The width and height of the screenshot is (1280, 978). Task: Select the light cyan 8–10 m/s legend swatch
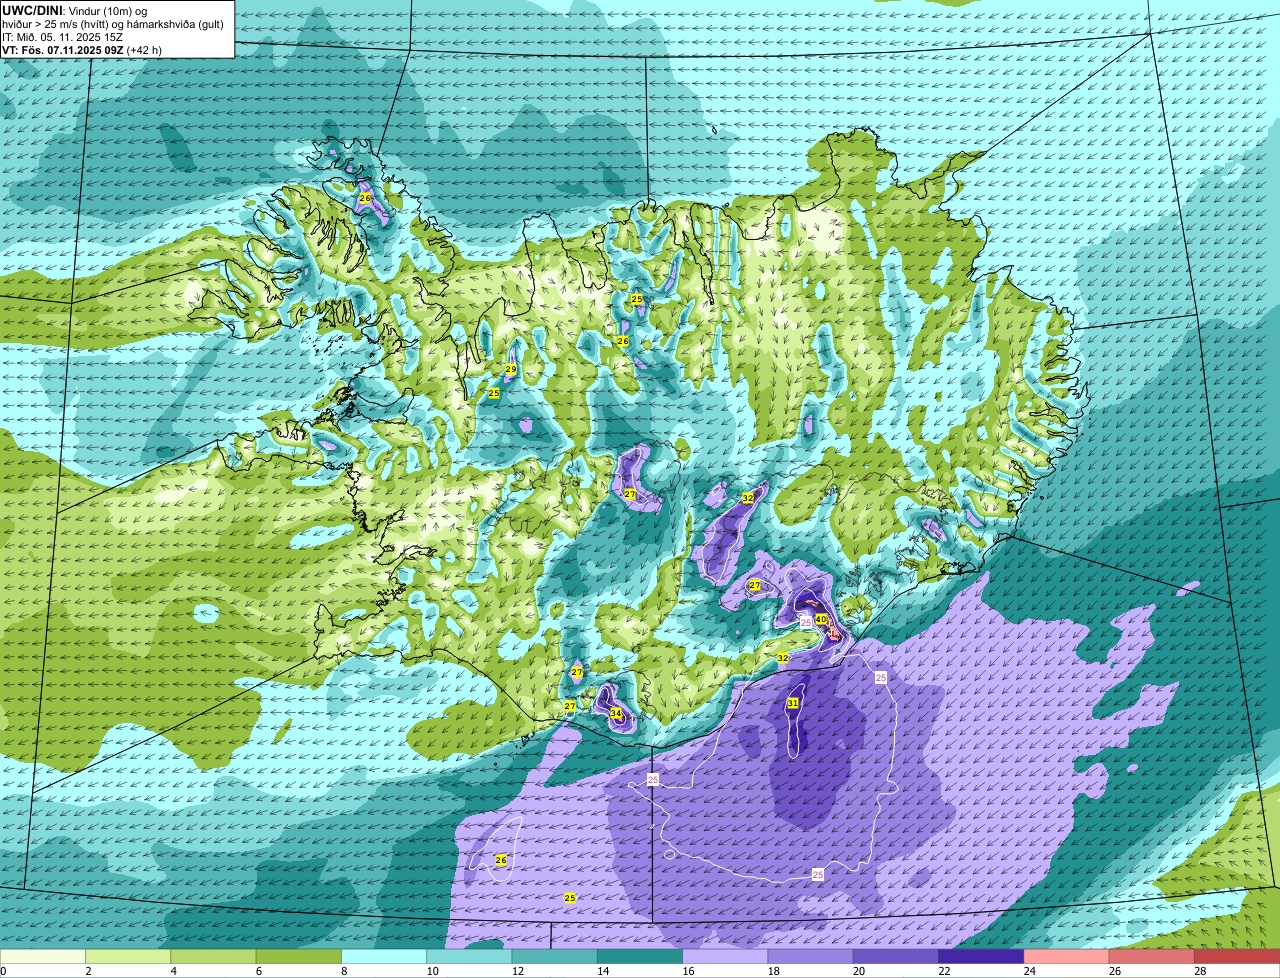(x=384, y=957)
